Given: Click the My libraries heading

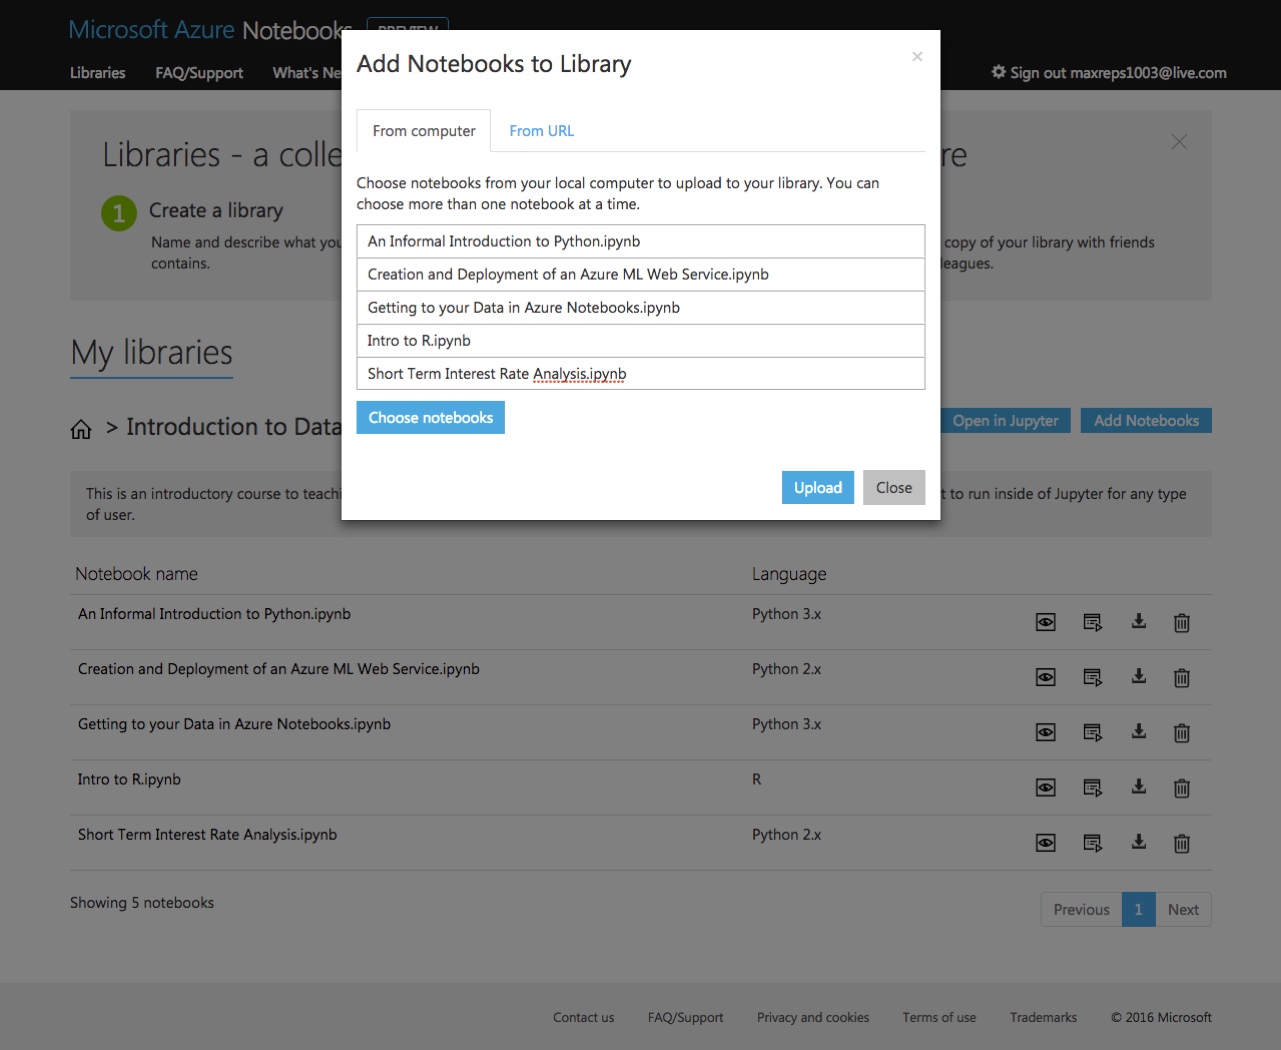Looking at the screenshot, I should click(151, 353).
